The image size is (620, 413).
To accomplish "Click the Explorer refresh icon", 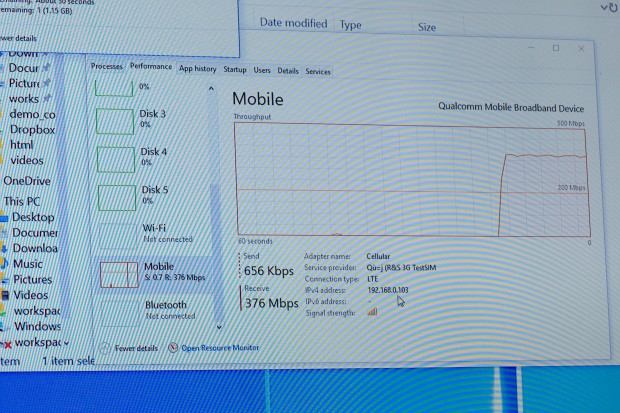I will tap(613, 8).
